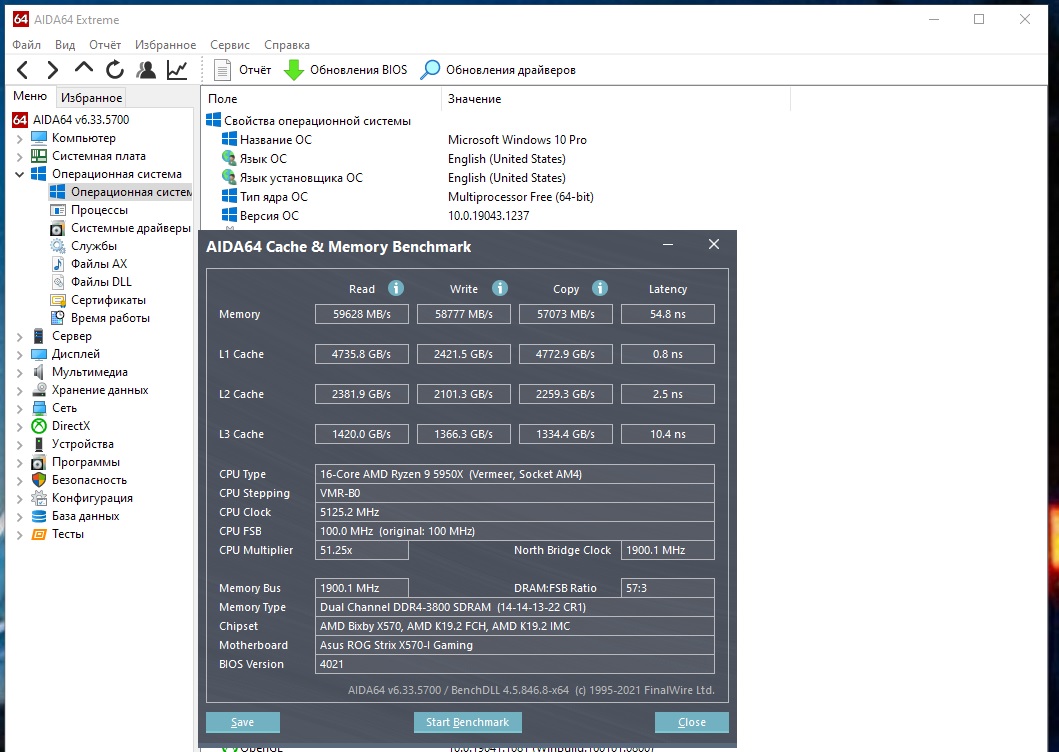Expand the Сервер tree node
Screen dimensions: 1059x752
pyautogui.click(x=20, y=336)
